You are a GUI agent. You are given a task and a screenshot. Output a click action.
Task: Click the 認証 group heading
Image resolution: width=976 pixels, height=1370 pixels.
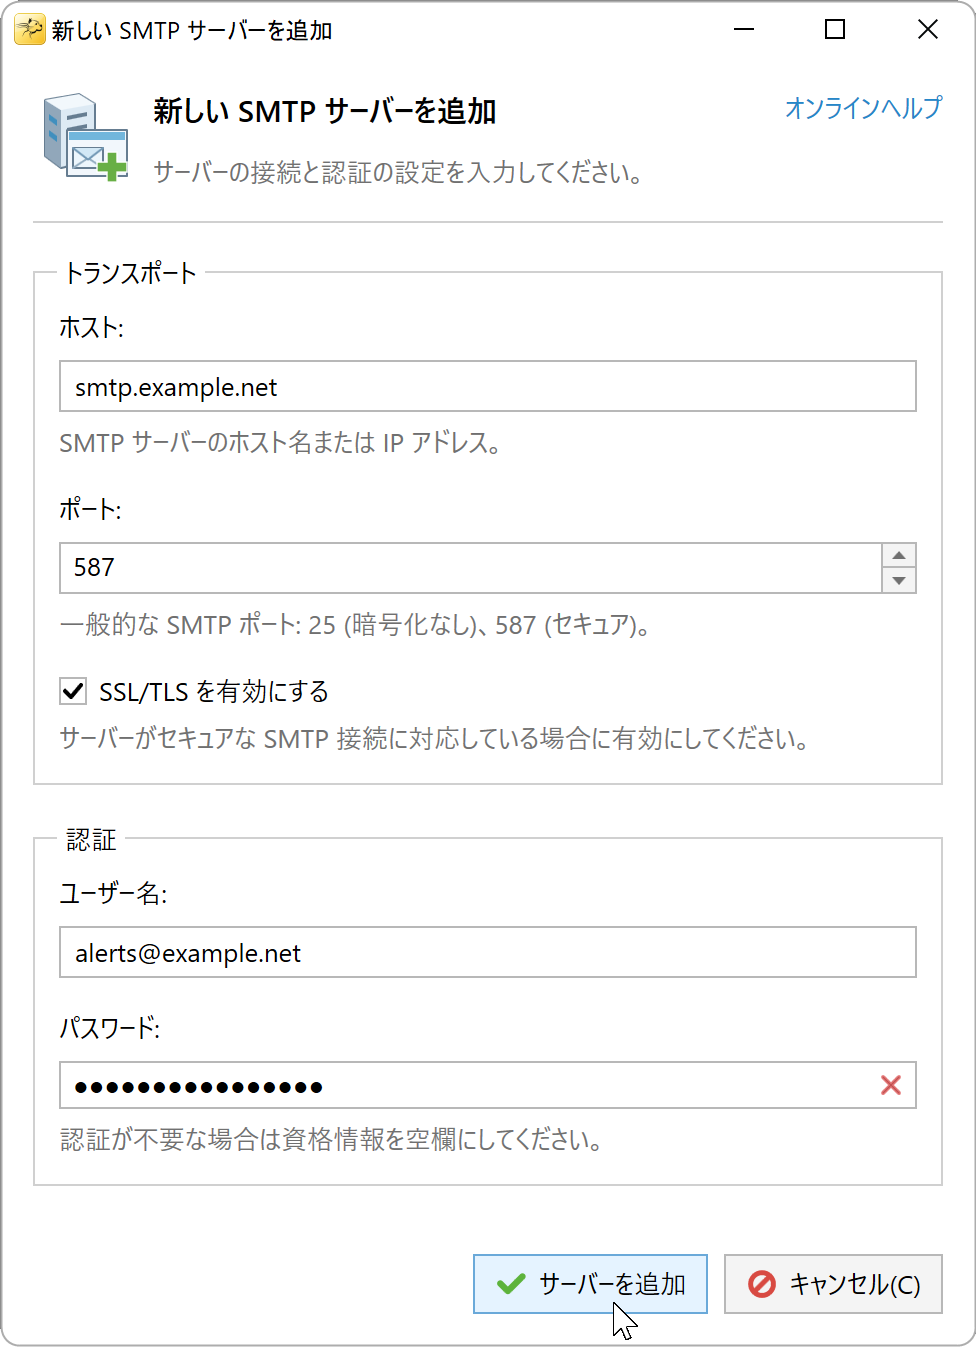92,839
